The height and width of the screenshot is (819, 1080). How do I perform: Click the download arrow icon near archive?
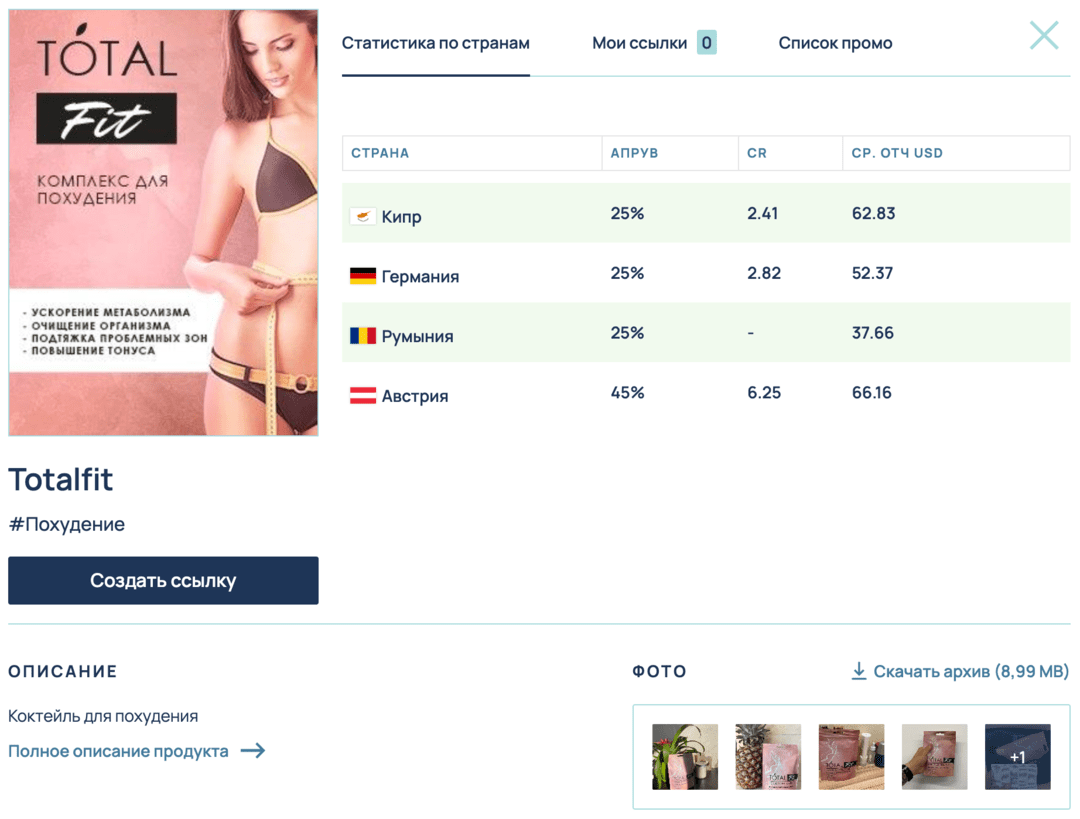point(859,671)
